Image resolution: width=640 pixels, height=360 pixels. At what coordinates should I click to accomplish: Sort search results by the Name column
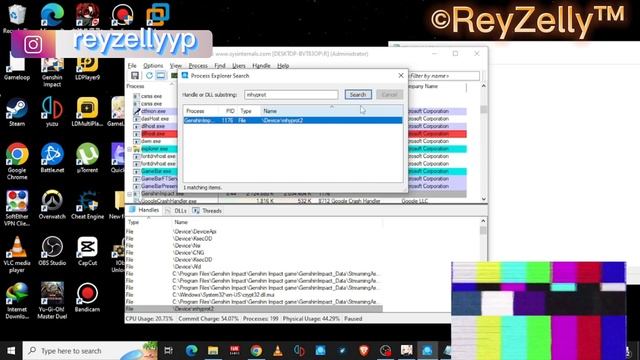pyautogui.click(x=331, y=111)
